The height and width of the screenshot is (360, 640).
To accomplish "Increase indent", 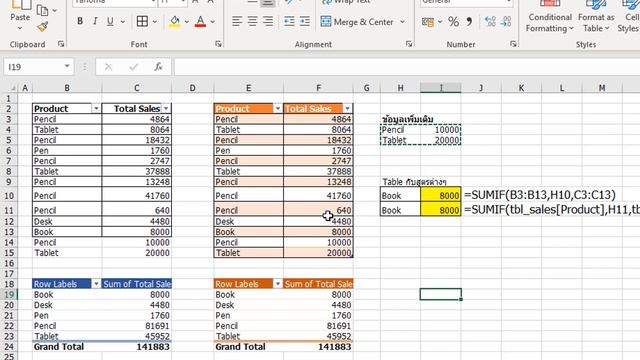I will pyautogui.click(x=304, y=21).
